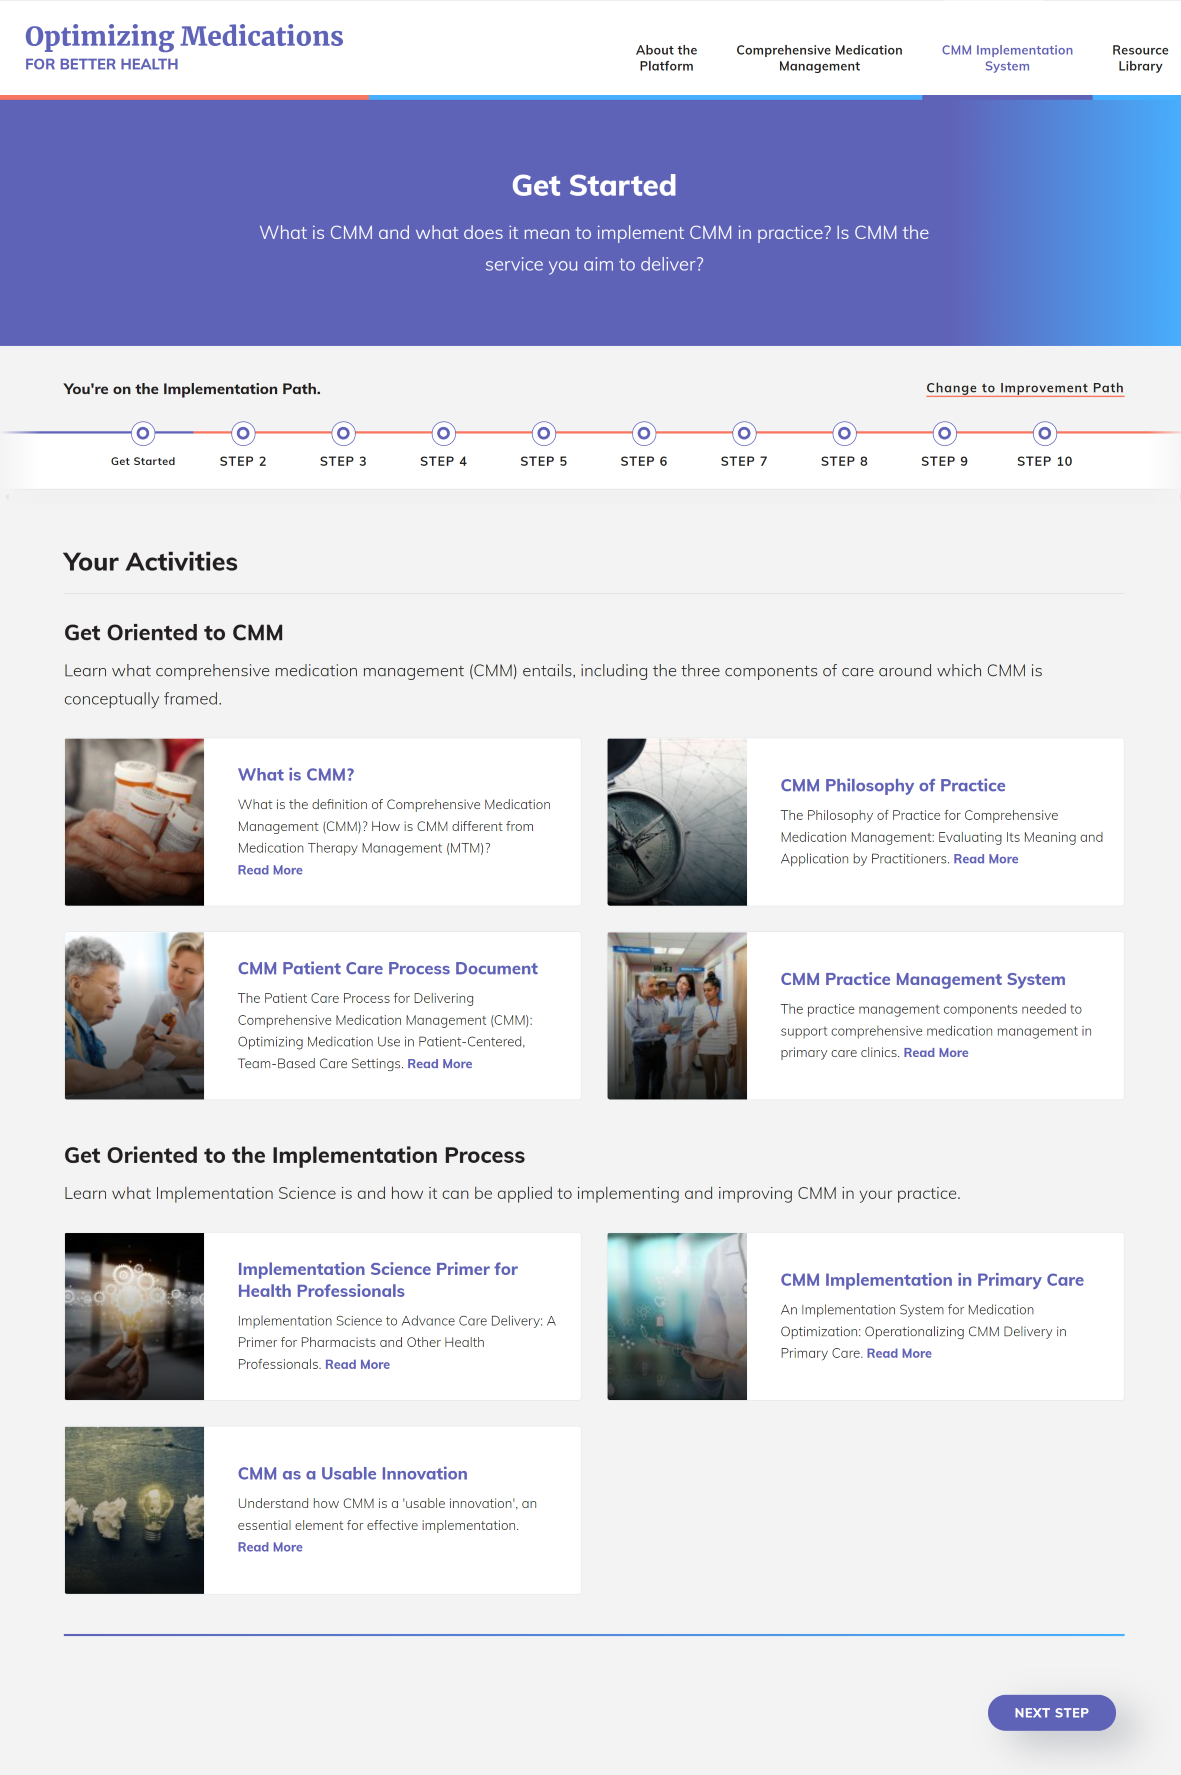The width and height of the screenshot is (1181, 1775).
Task: Switch using Change to Improvement Path link
Action: 1025,388
